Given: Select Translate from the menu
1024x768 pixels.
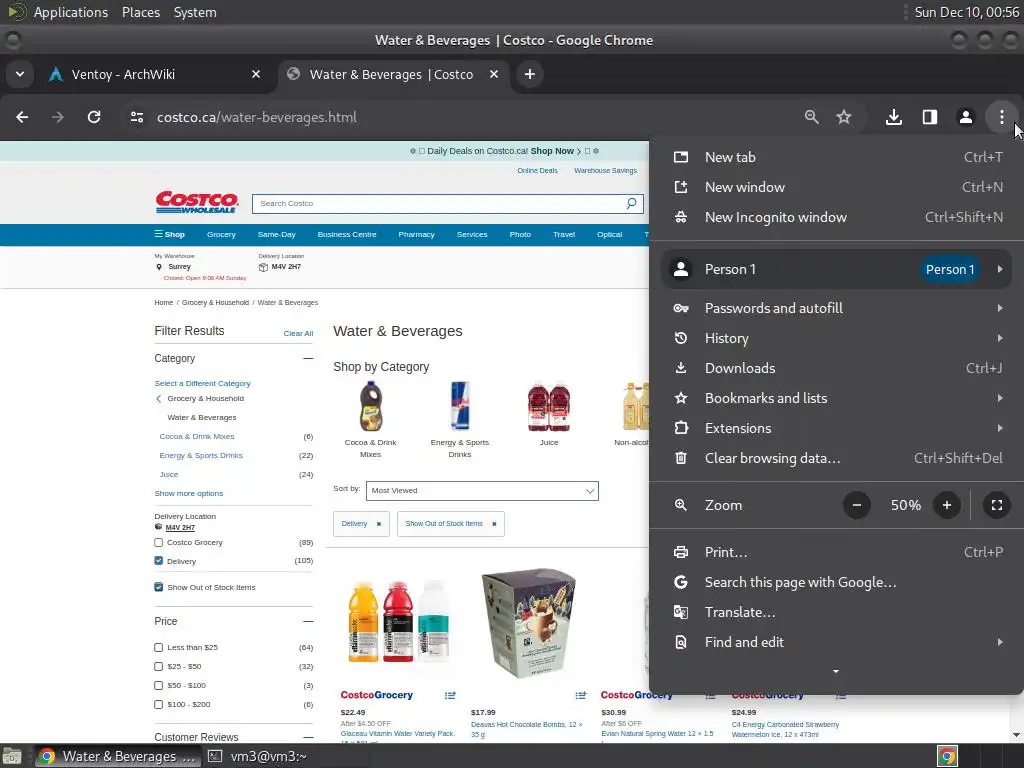Looking at the screenshot, I should pyautogui.click(x=837, y=612).
